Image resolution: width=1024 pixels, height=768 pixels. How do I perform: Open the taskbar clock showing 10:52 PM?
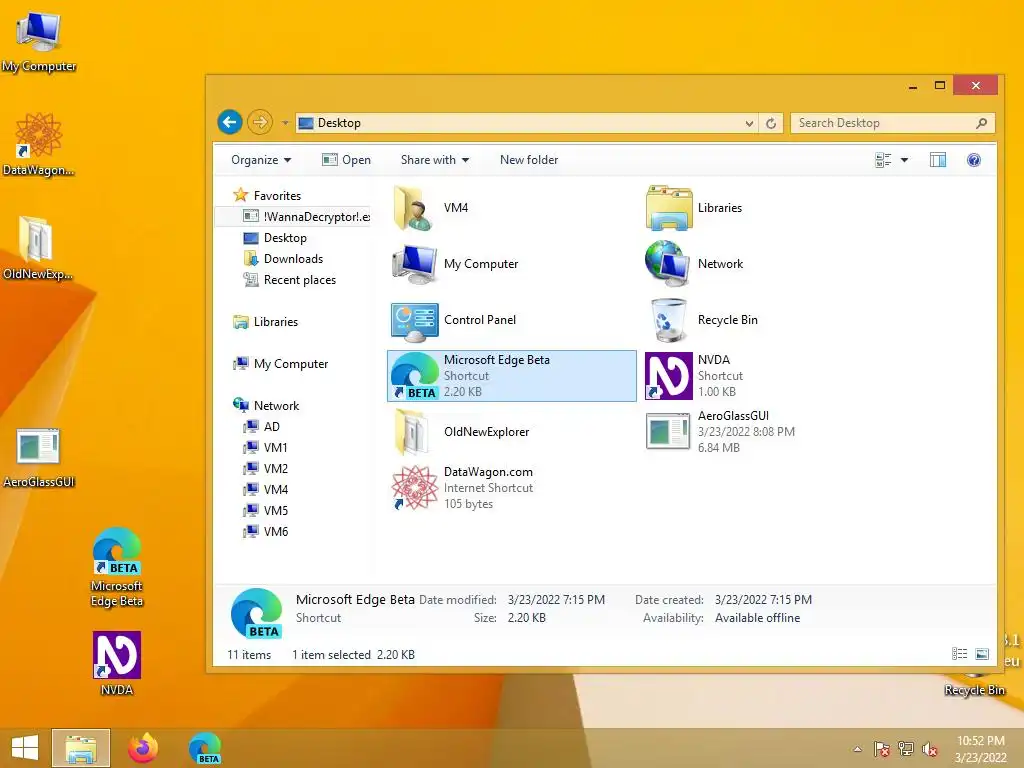981,748
